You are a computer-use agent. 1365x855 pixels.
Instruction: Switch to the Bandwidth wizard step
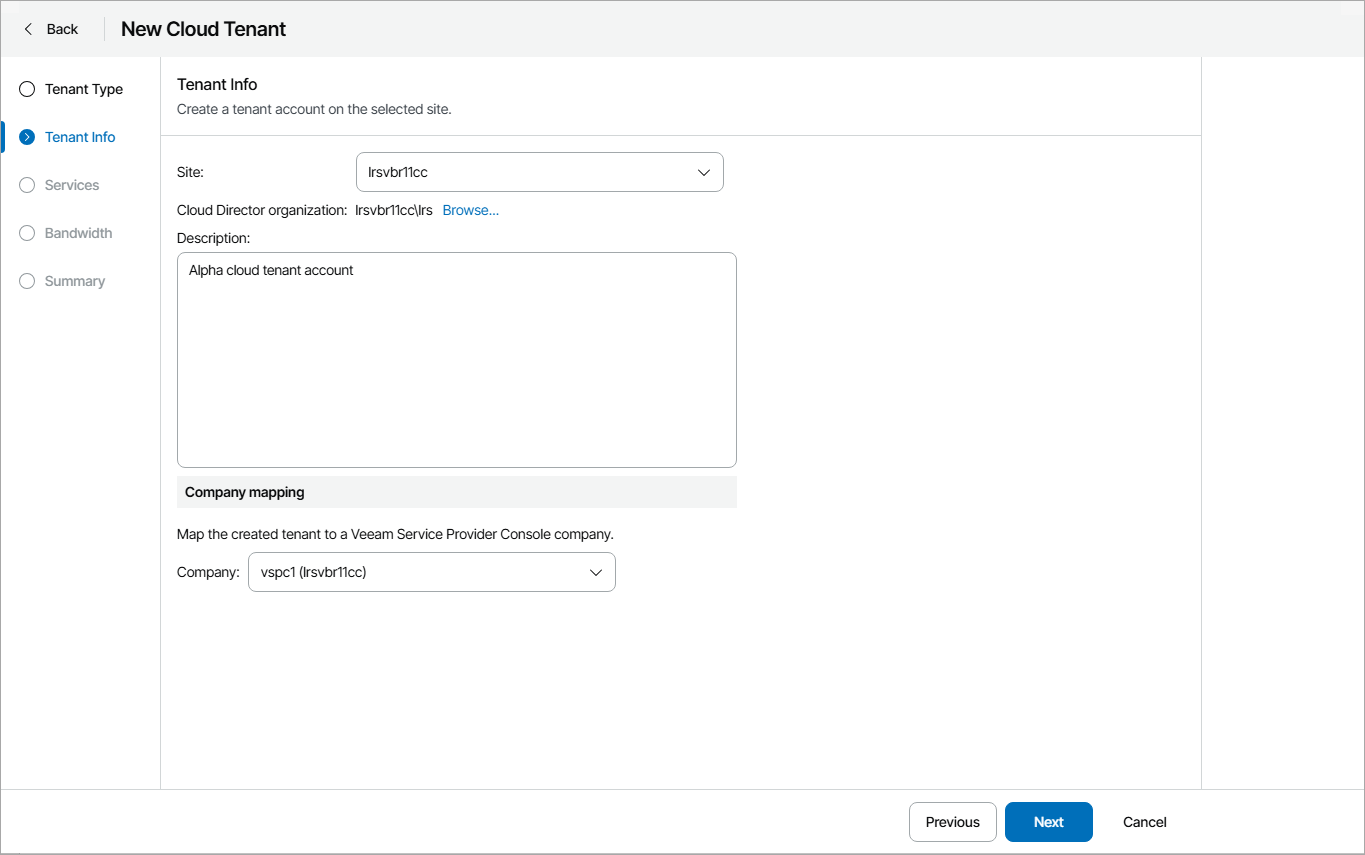(78, 233)
